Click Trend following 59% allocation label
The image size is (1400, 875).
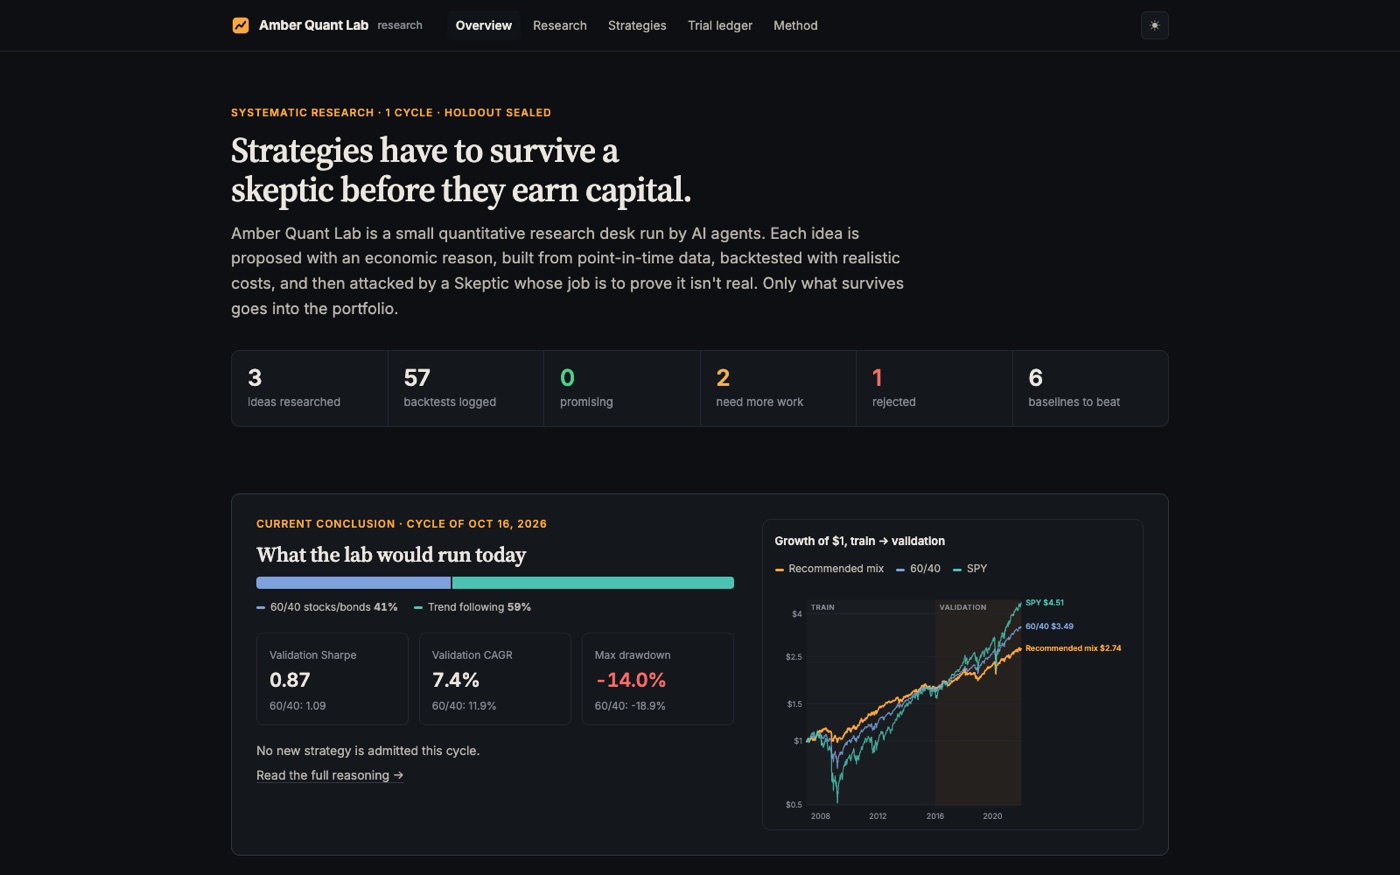click(472, 607)
